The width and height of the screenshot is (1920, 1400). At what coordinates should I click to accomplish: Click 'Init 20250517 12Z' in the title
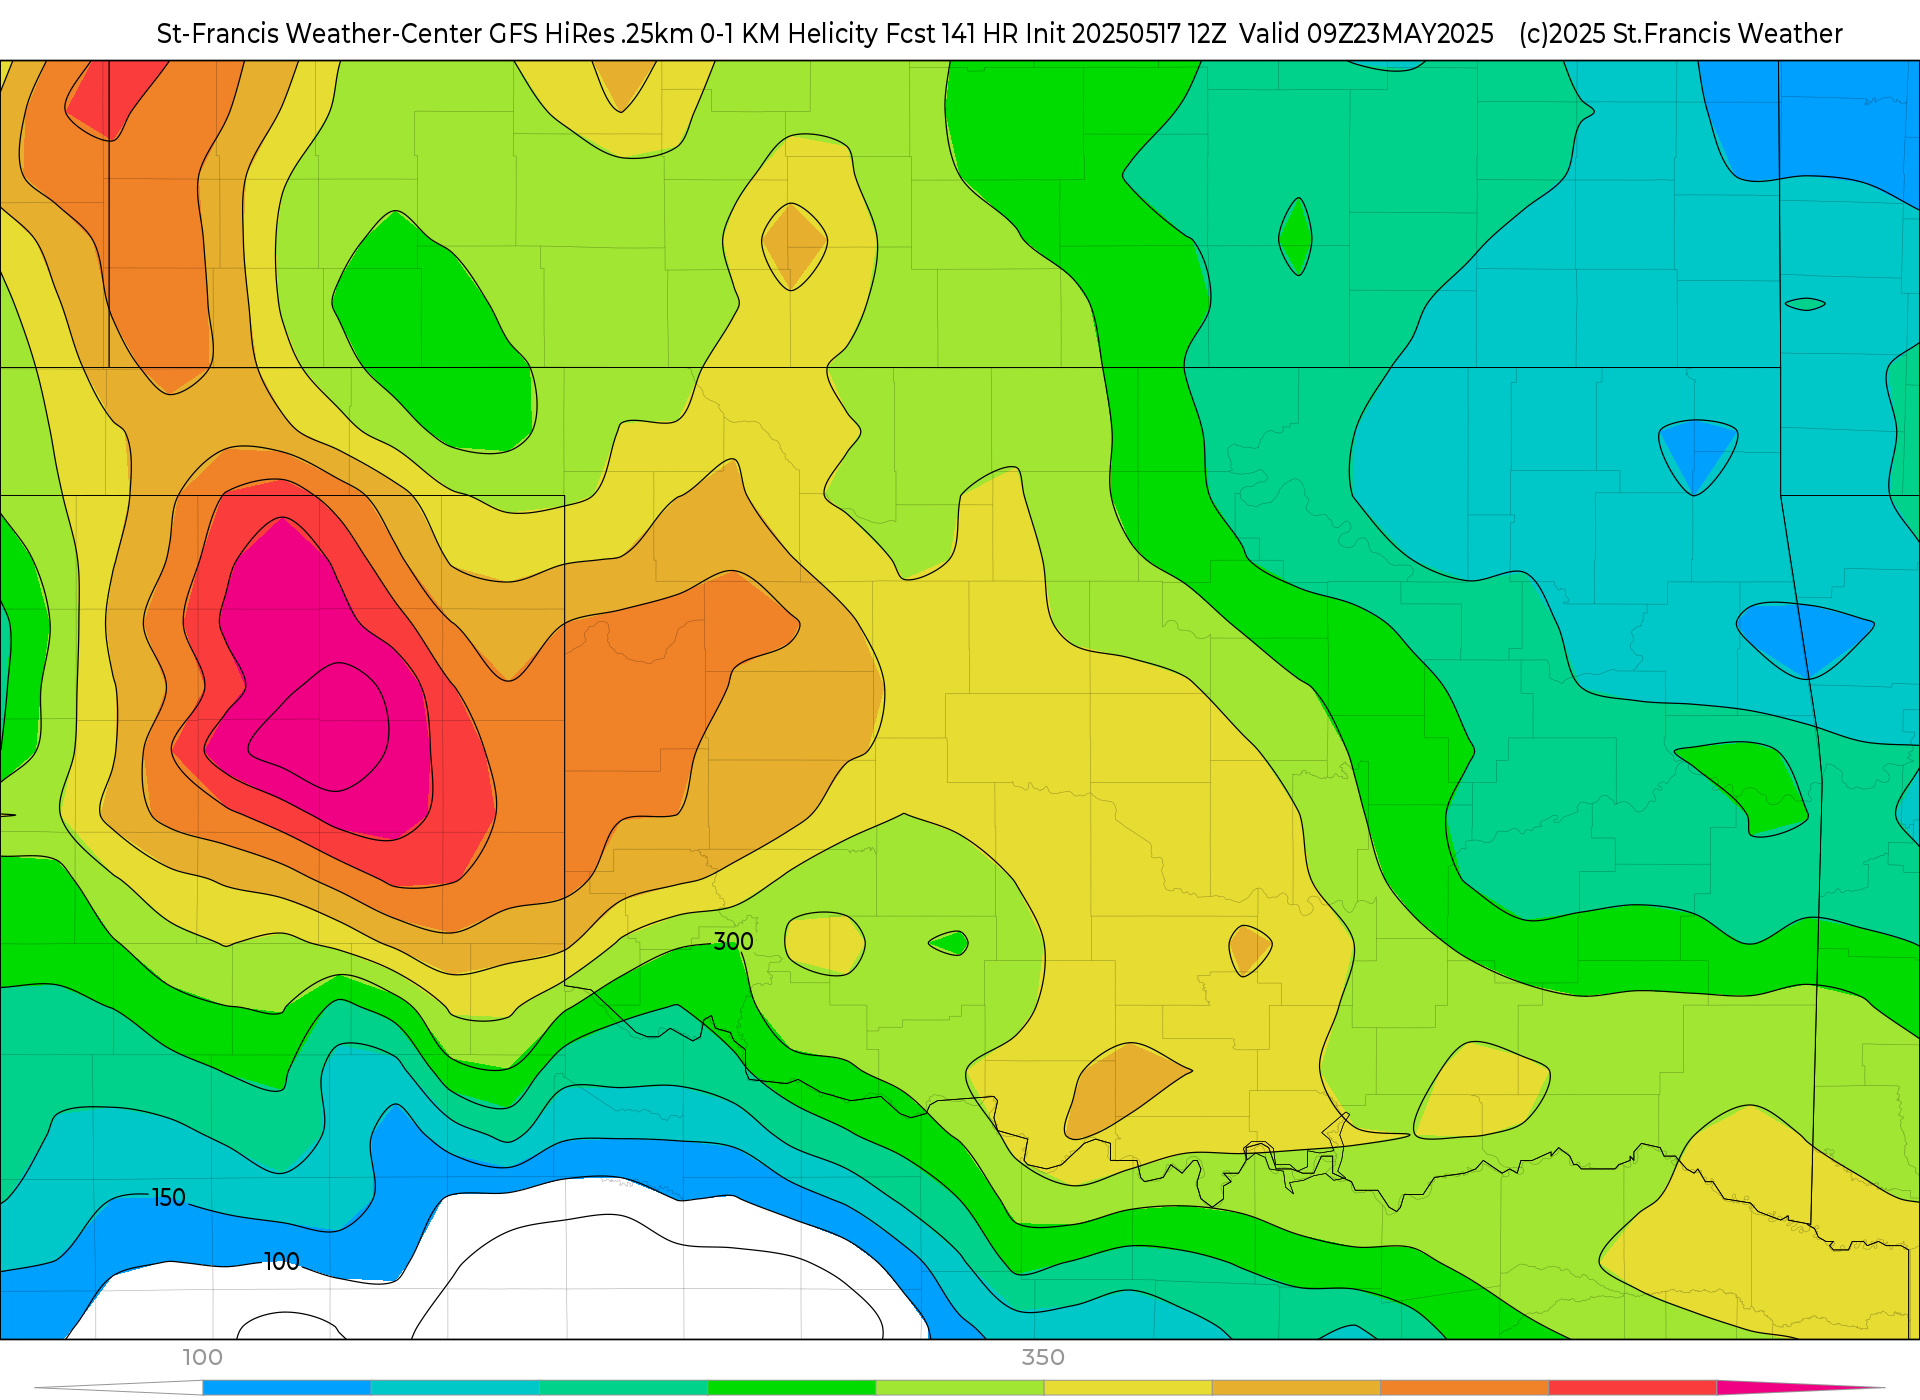(1125, 34)
